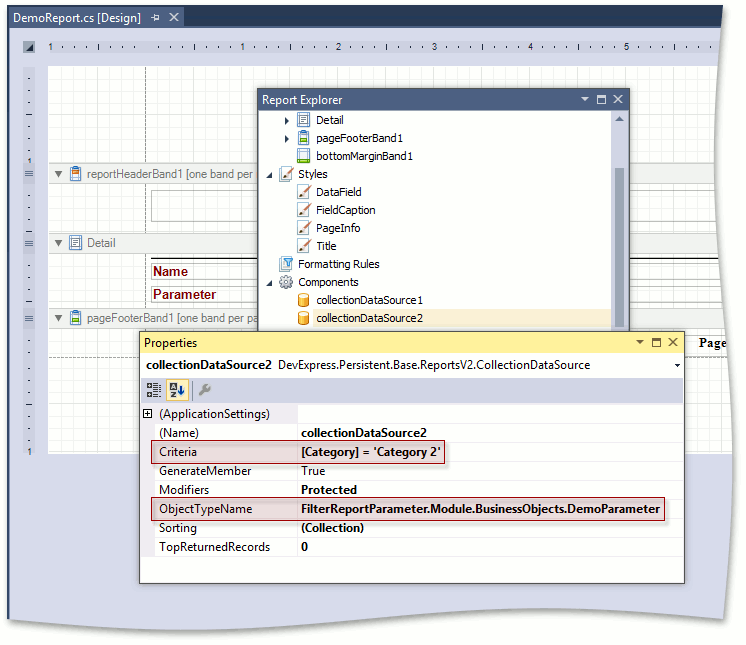This screenshot has height=645, width=746.
Task: Select the Name field in Detail band
Action: coord(190,271)
